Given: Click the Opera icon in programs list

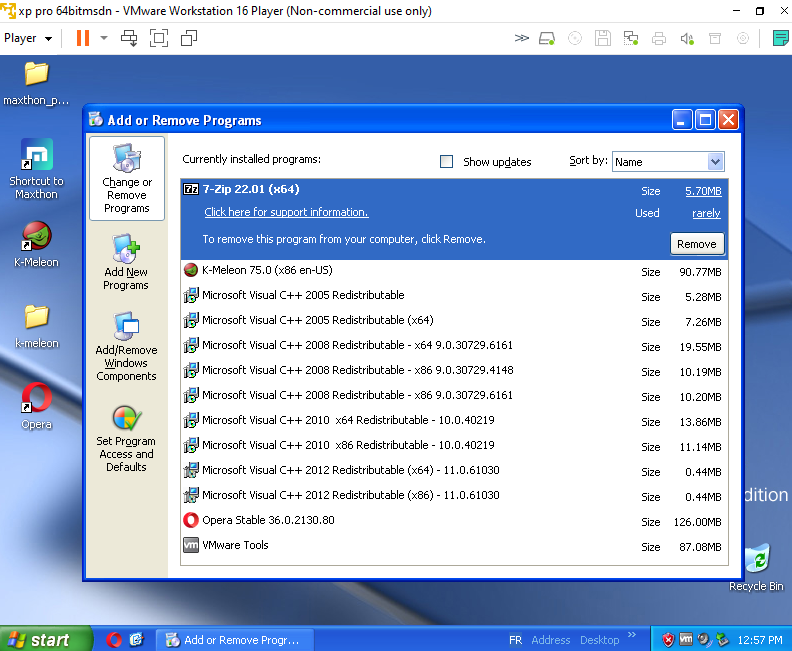Looking at the screenshot, I should pyautogui.click(x=191, y=520).
